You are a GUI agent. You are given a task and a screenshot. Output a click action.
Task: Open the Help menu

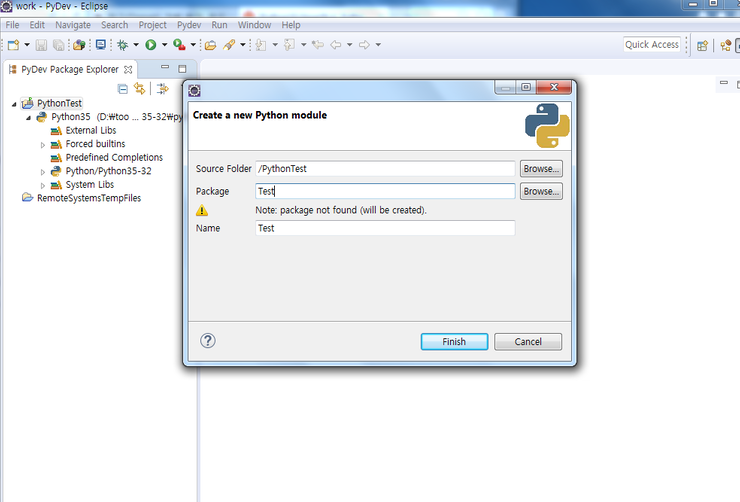[x=291, y=25]
